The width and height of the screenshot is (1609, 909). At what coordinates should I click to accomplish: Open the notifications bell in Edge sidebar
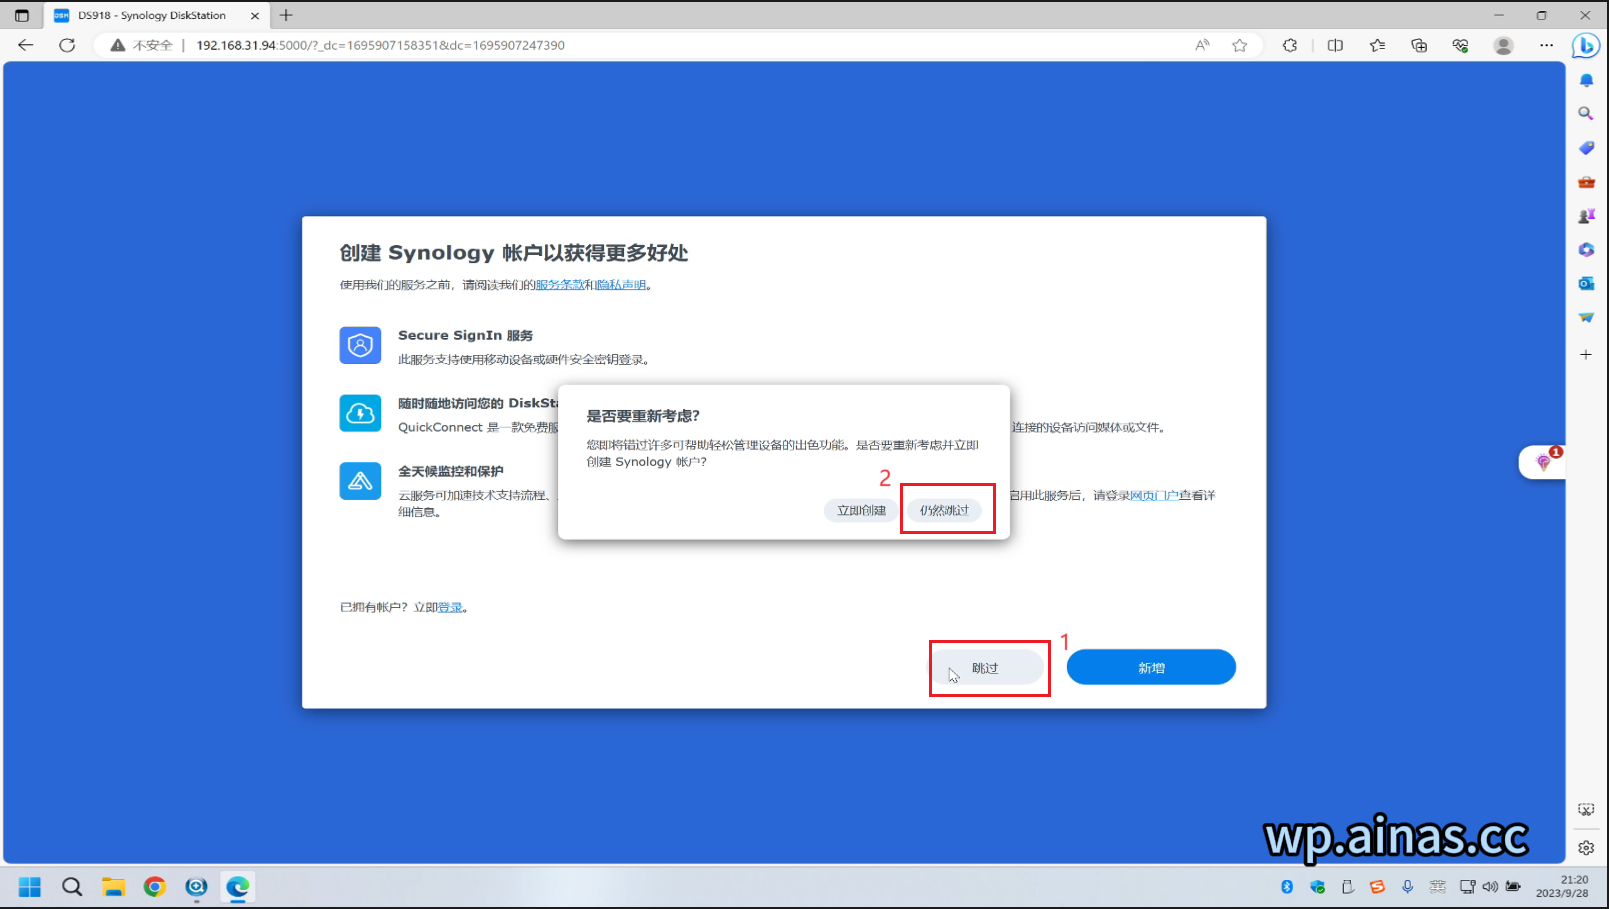pos(1586,80)
